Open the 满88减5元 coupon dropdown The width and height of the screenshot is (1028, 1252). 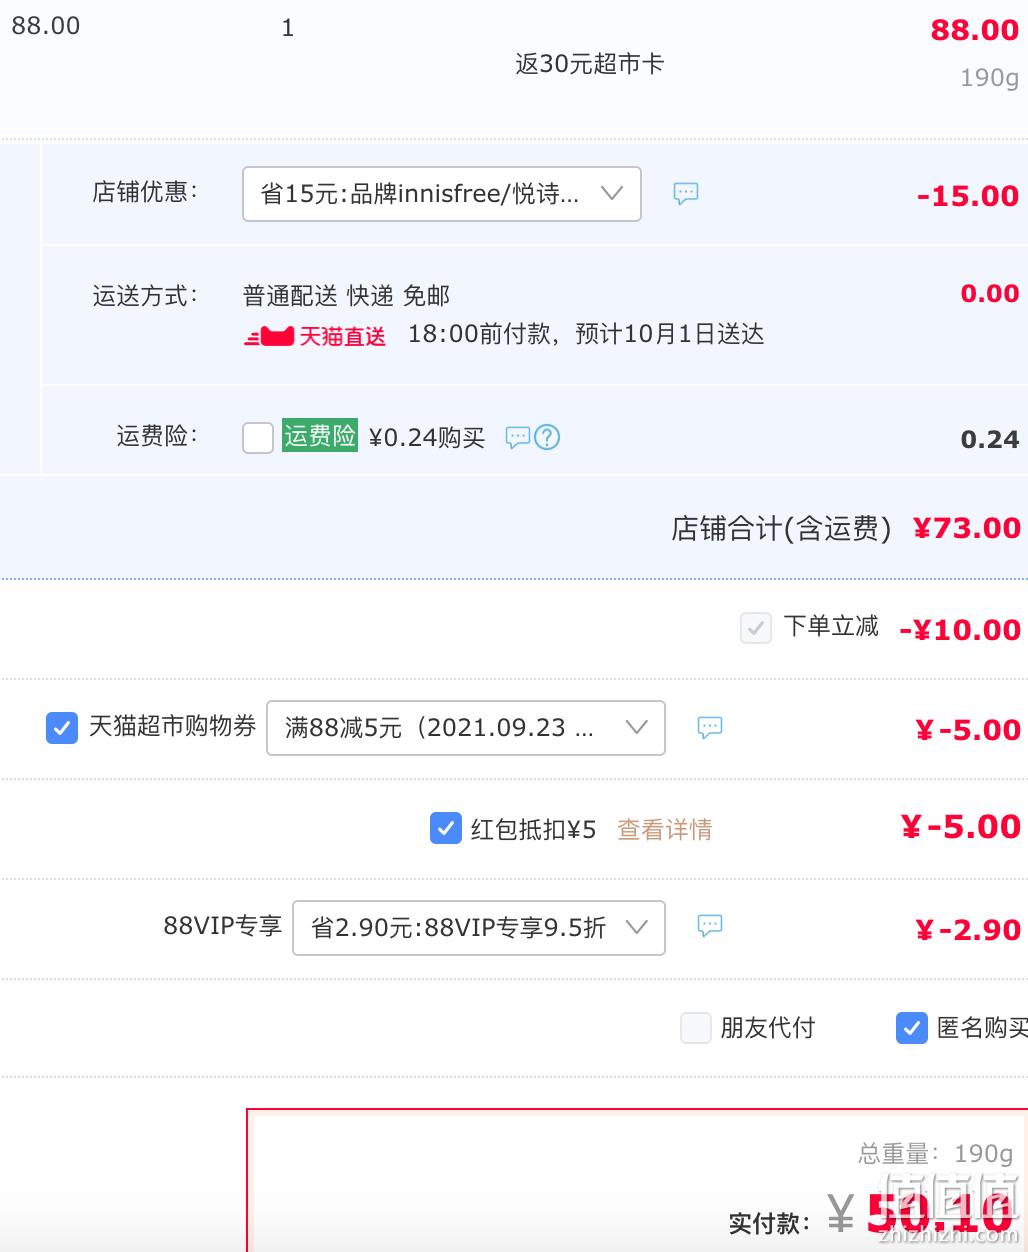click(466, 728)
